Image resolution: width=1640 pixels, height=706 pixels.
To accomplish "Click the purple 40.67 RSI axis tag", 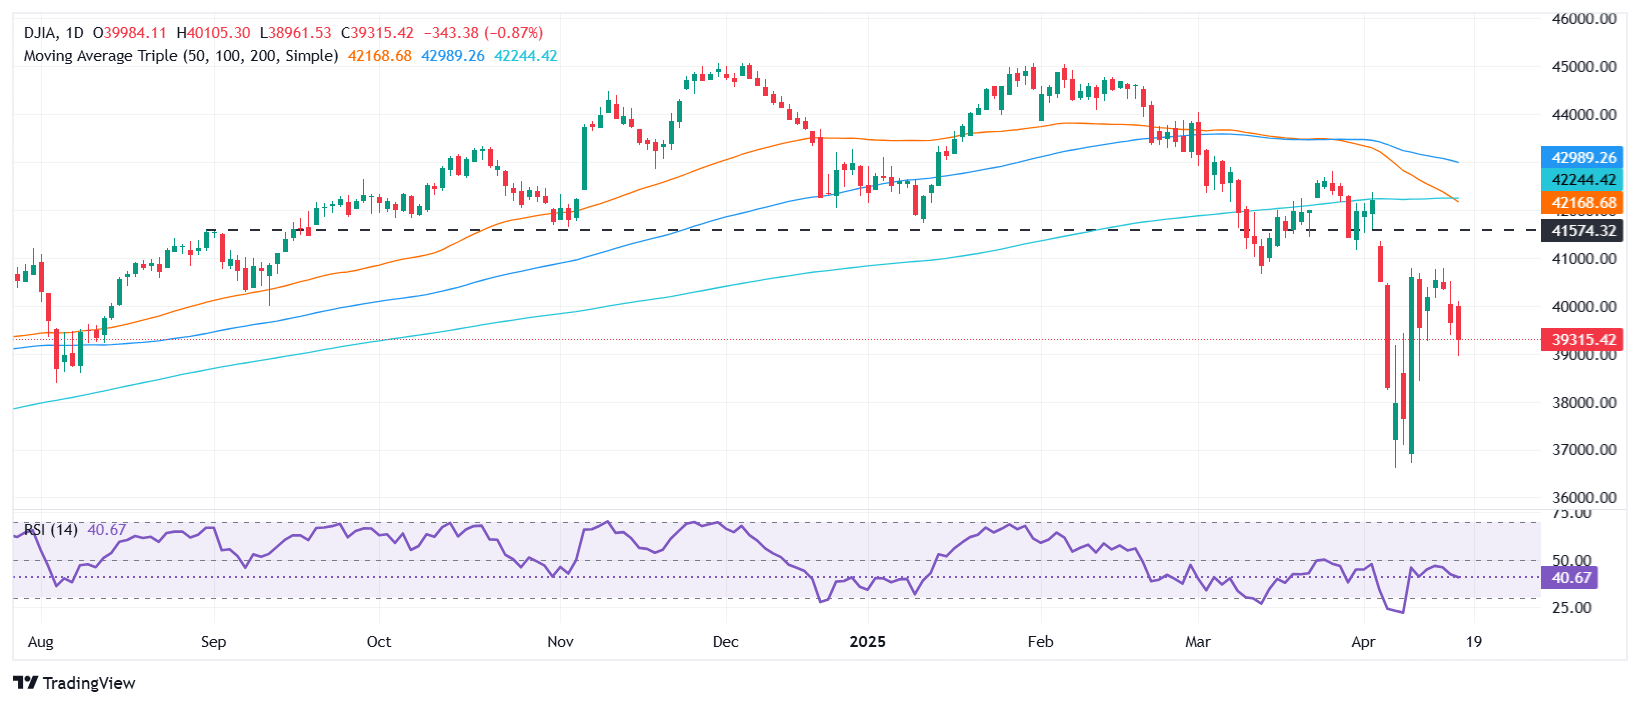I will (1570, 578).
